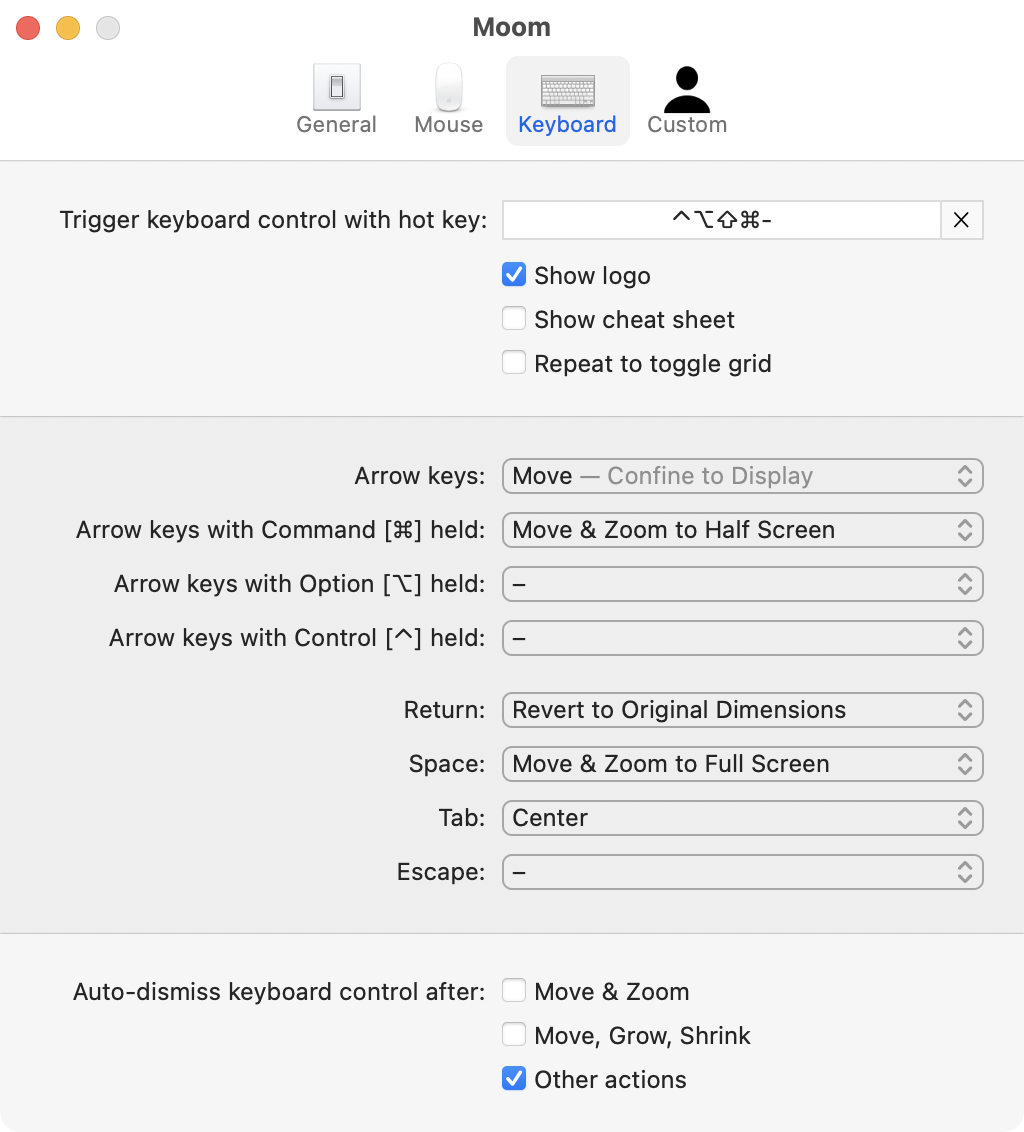Expand Arrow keys with Control held dropdown
1024x1132 pixels.
742,638
